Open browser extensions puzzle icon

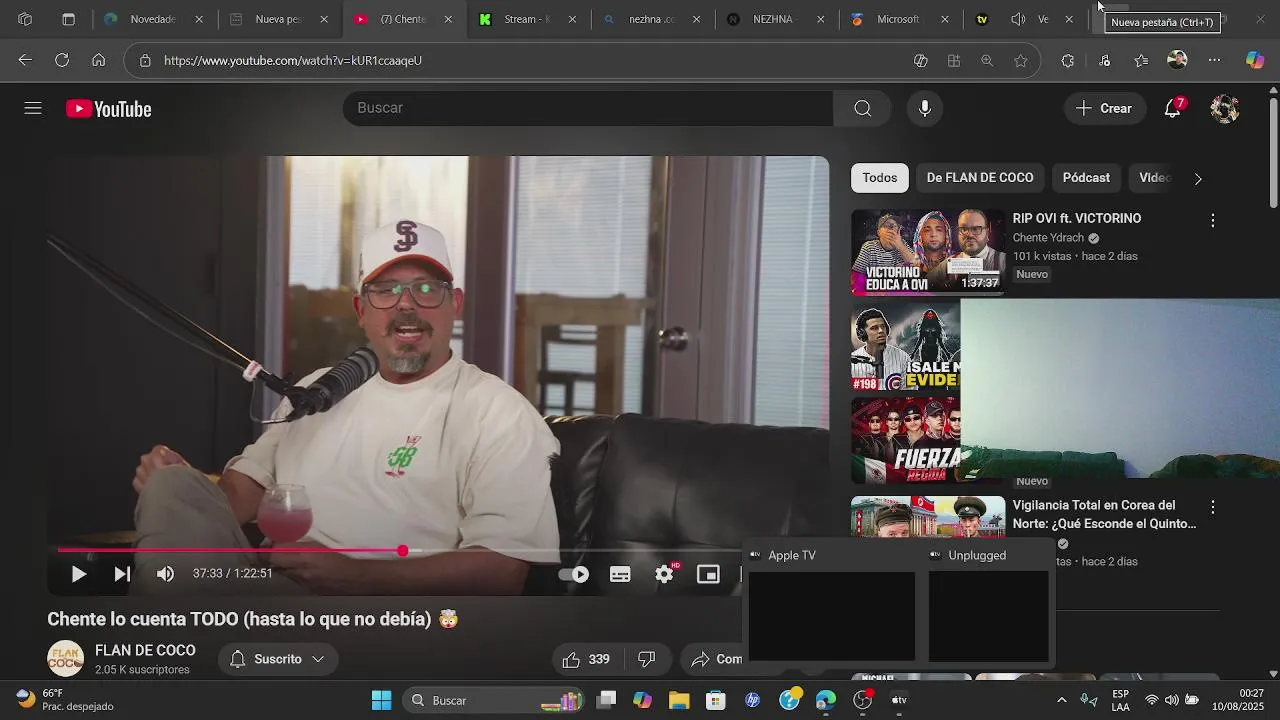(1068, 61)
